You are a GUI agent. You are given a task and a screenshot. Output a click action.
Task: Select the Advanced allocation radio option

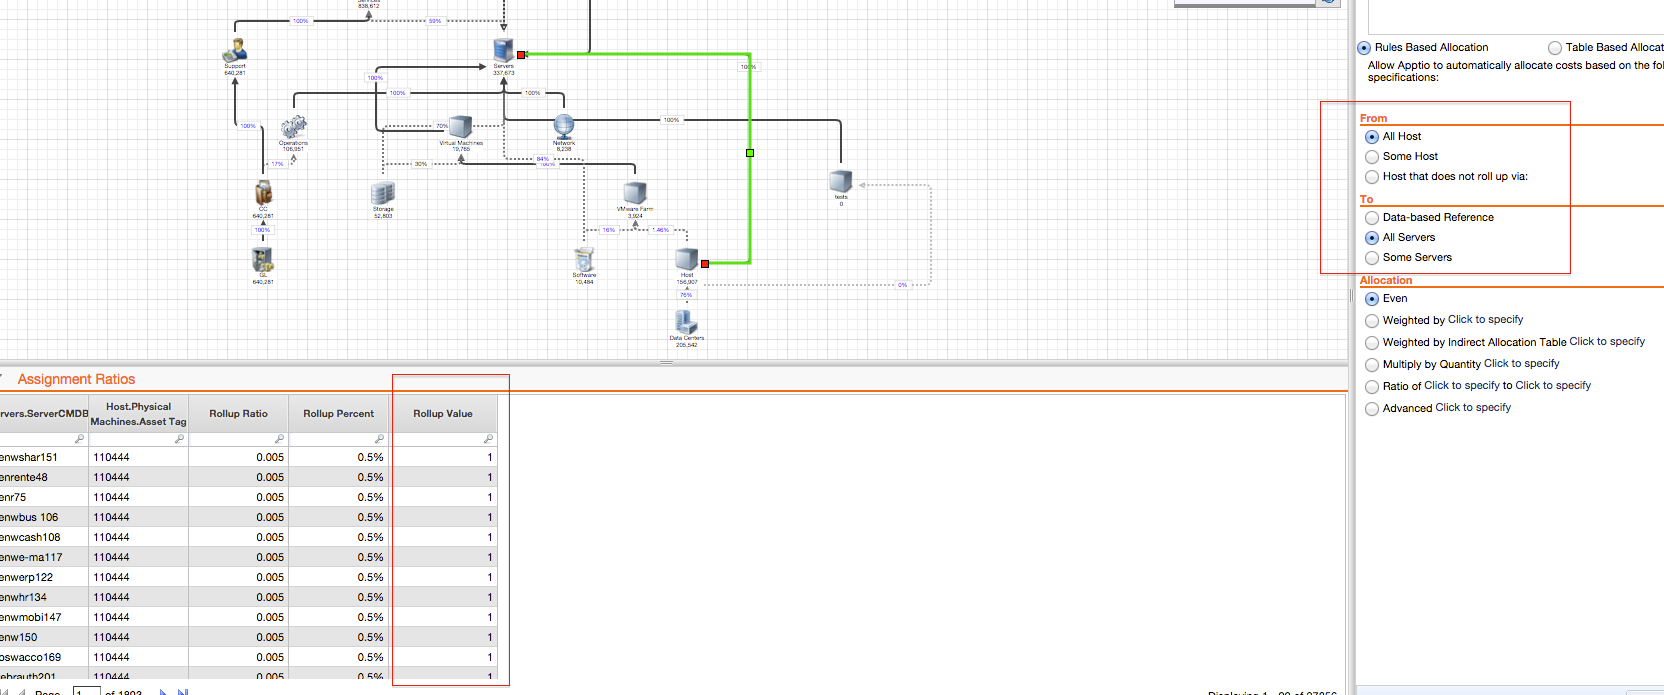pos(1372,409)
